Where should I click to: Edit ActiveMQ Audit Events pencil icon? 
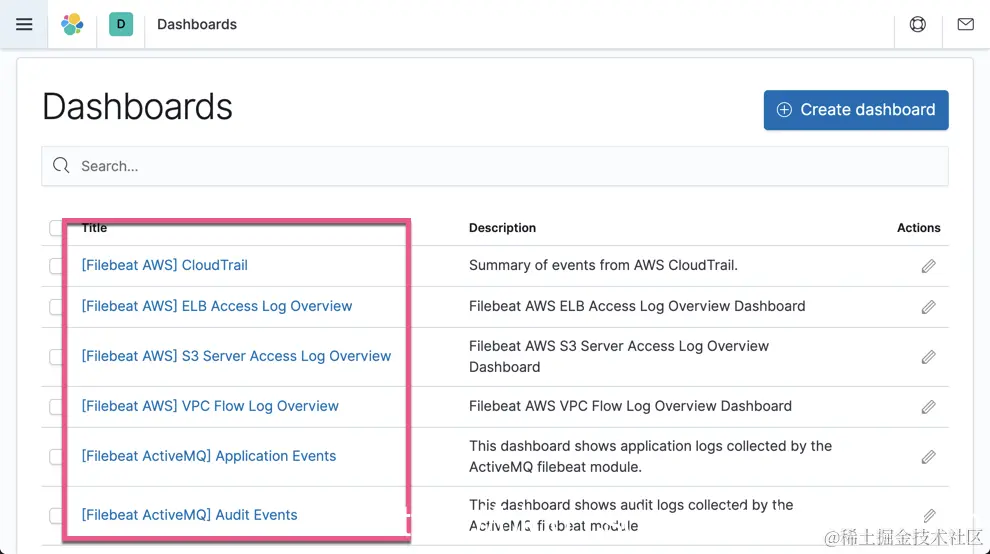(928, 515)
